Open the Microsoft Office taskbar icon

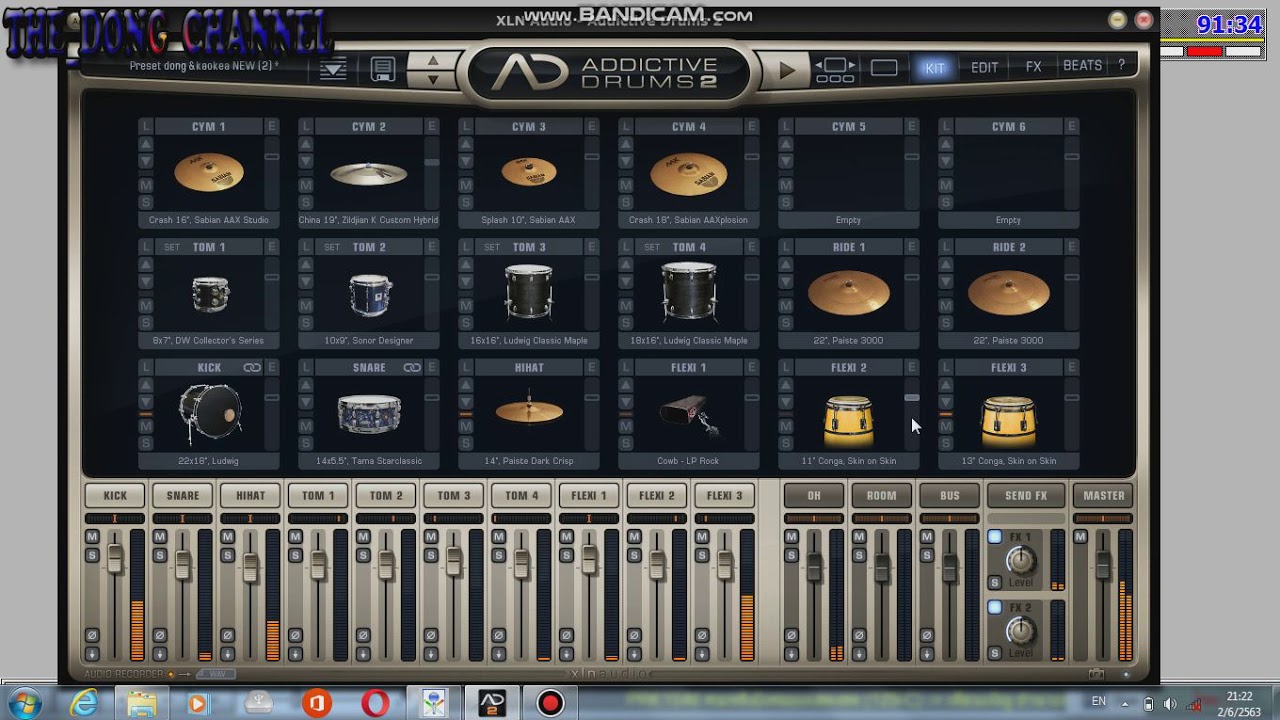pos(317,703)
